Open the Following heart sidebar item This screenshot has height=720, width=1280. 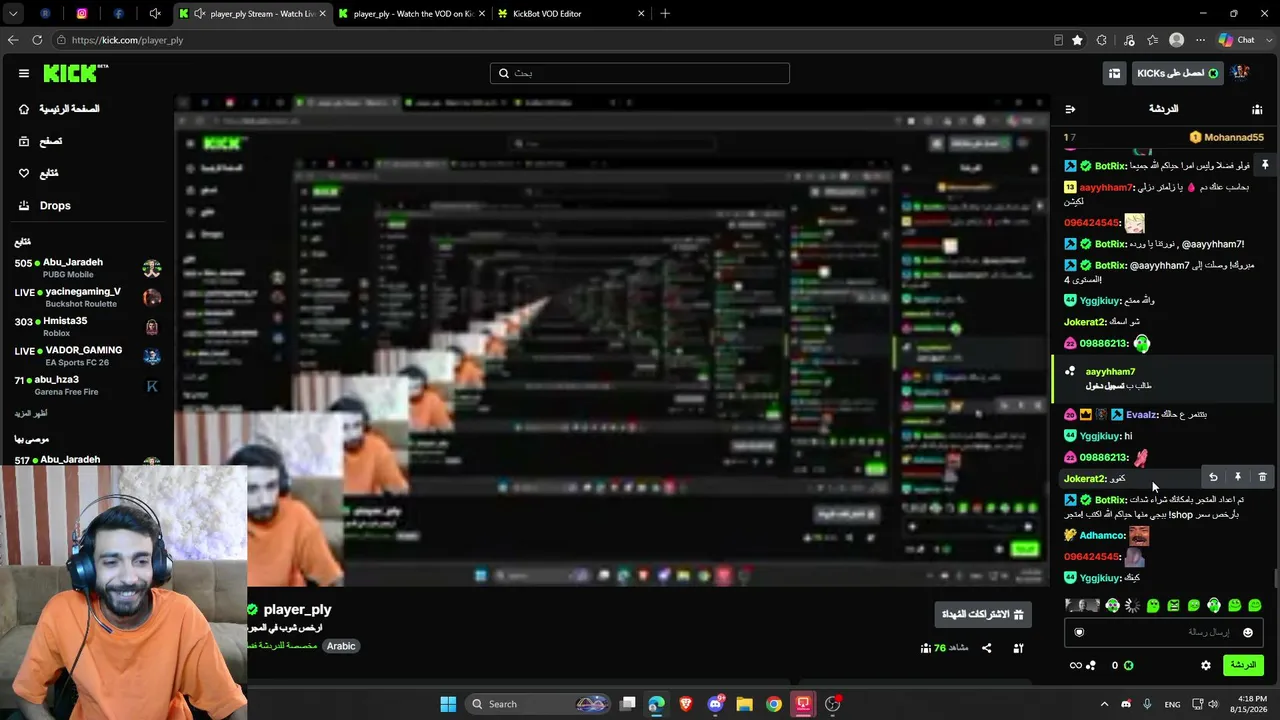point(38,173)
